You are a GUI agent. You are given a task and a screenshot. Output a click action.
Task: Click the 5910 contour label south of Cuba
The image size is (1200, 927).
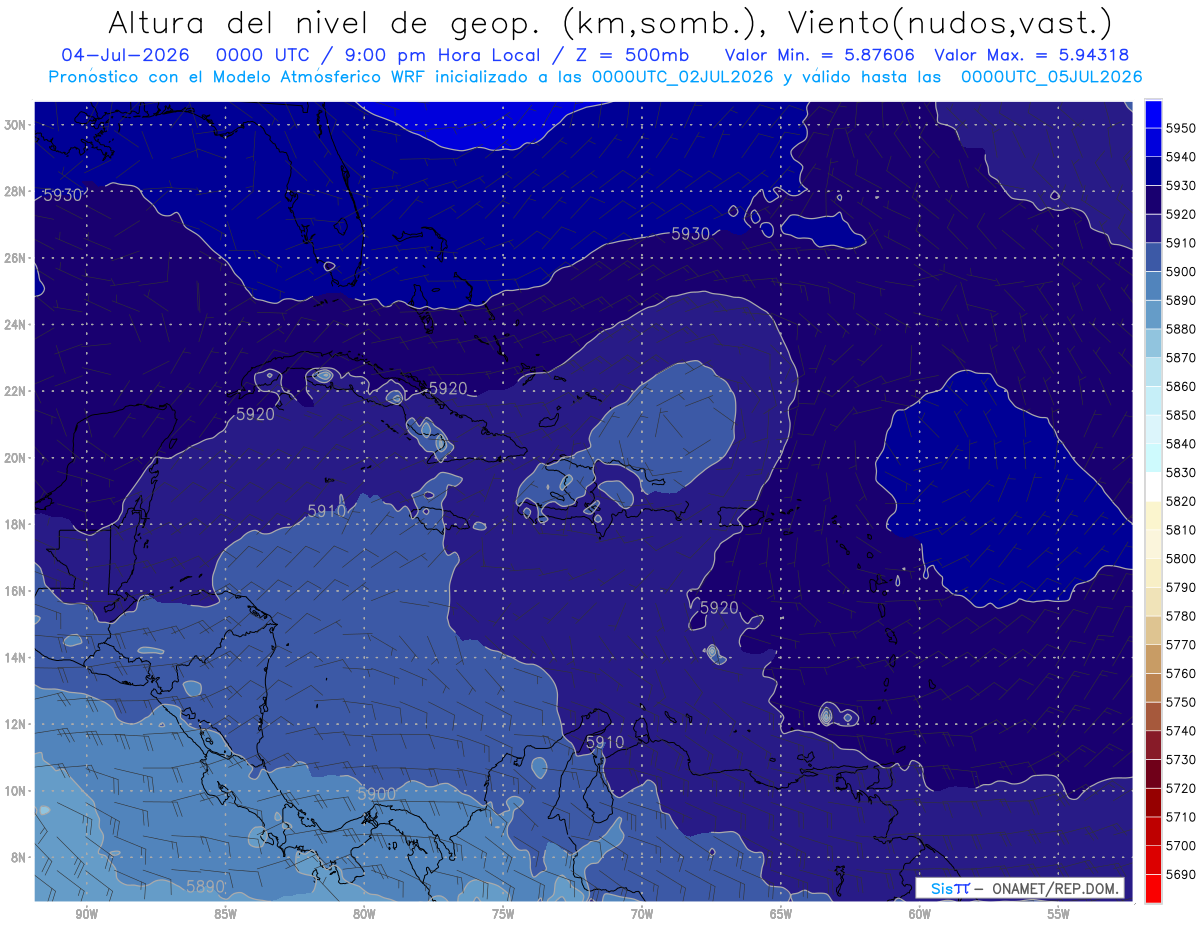[326, 511]
